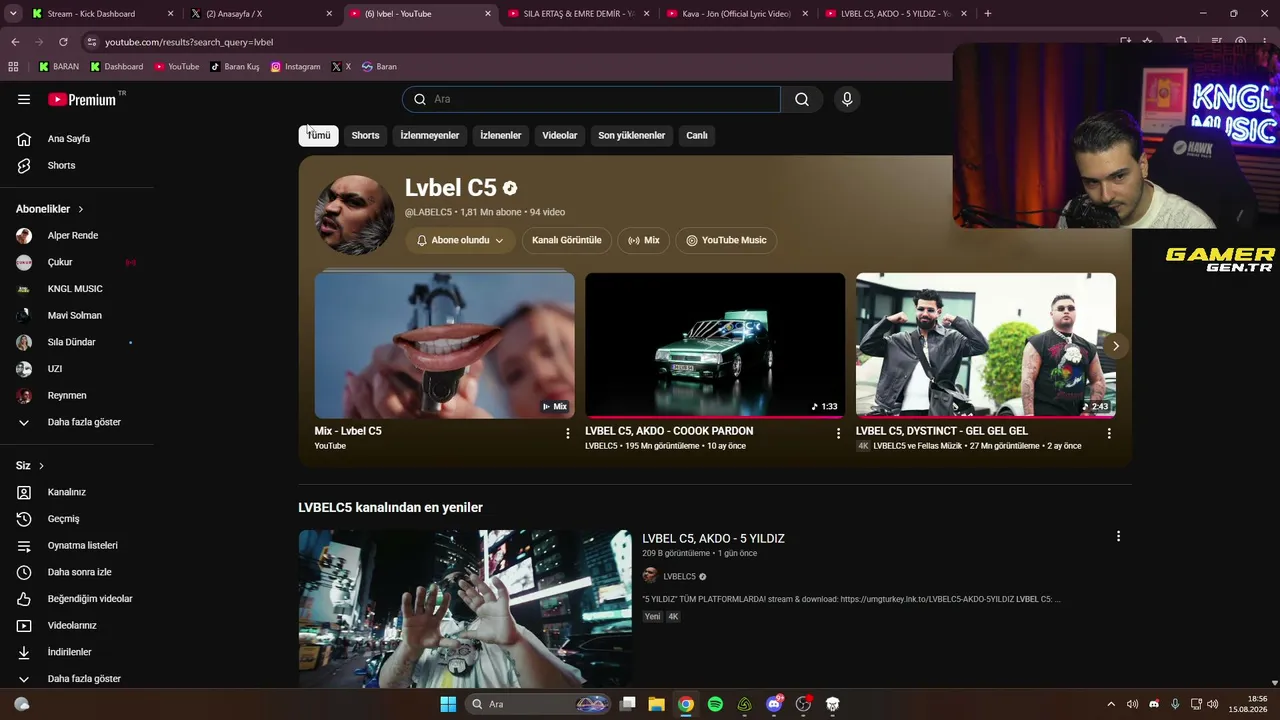Open the COOOK PARDON video thumbnail

(715, 346)
